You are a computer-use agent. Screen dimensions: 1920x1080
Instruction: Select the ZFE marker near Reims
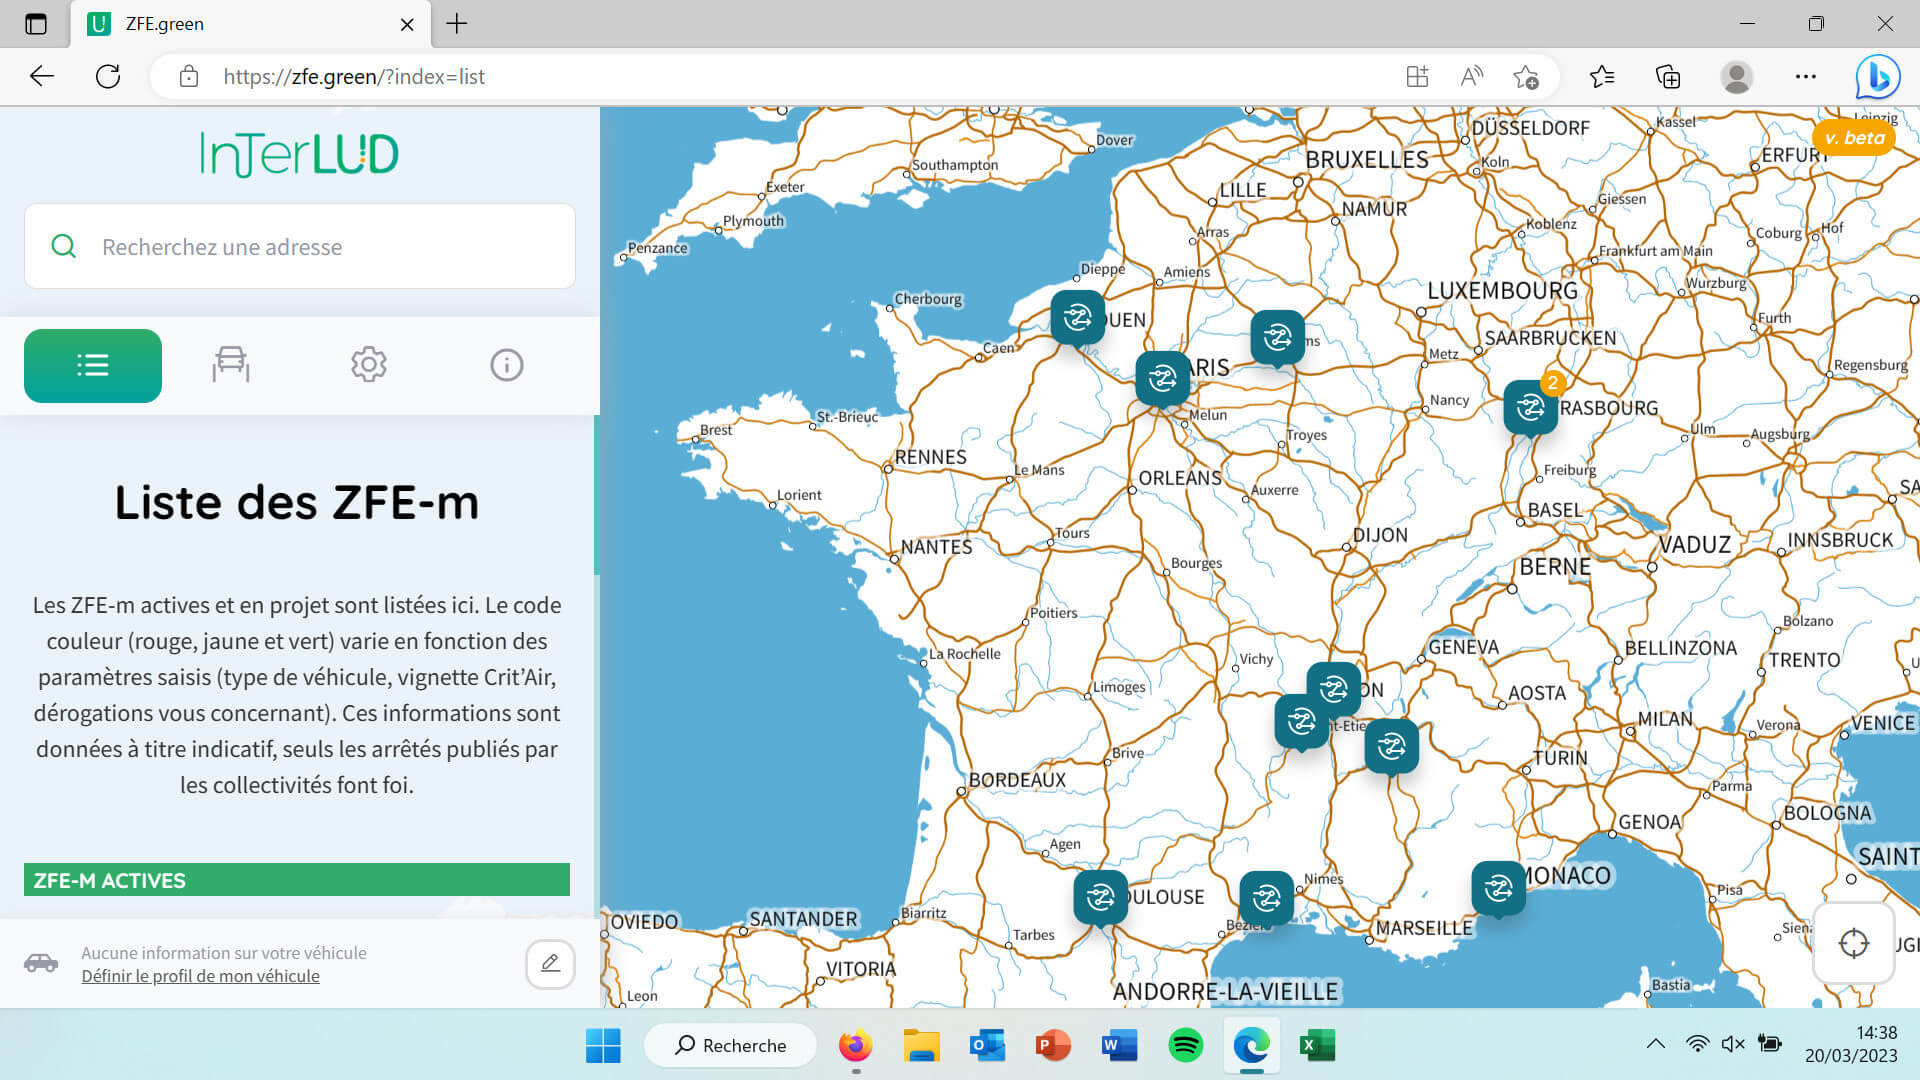pos(1278,338)
